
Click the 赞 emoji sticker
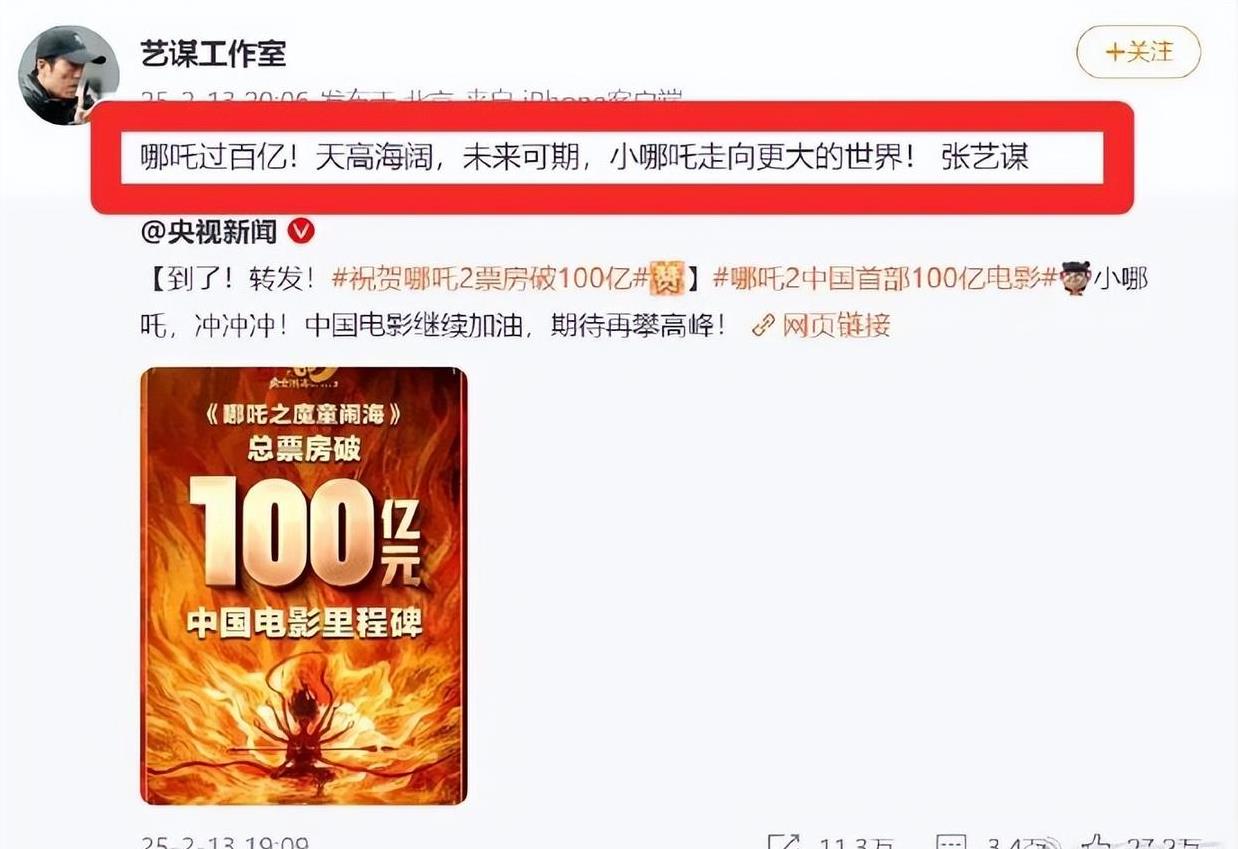[667, 279]
